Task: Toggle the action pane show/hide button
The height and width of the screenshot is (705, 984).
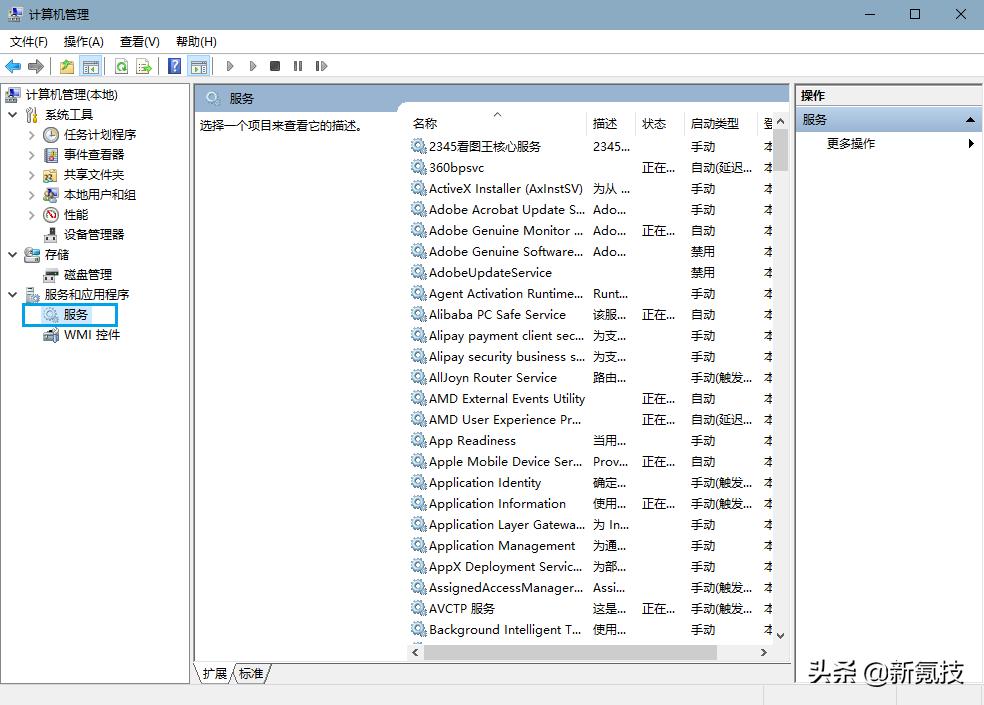Action: [x=198, y=66]
